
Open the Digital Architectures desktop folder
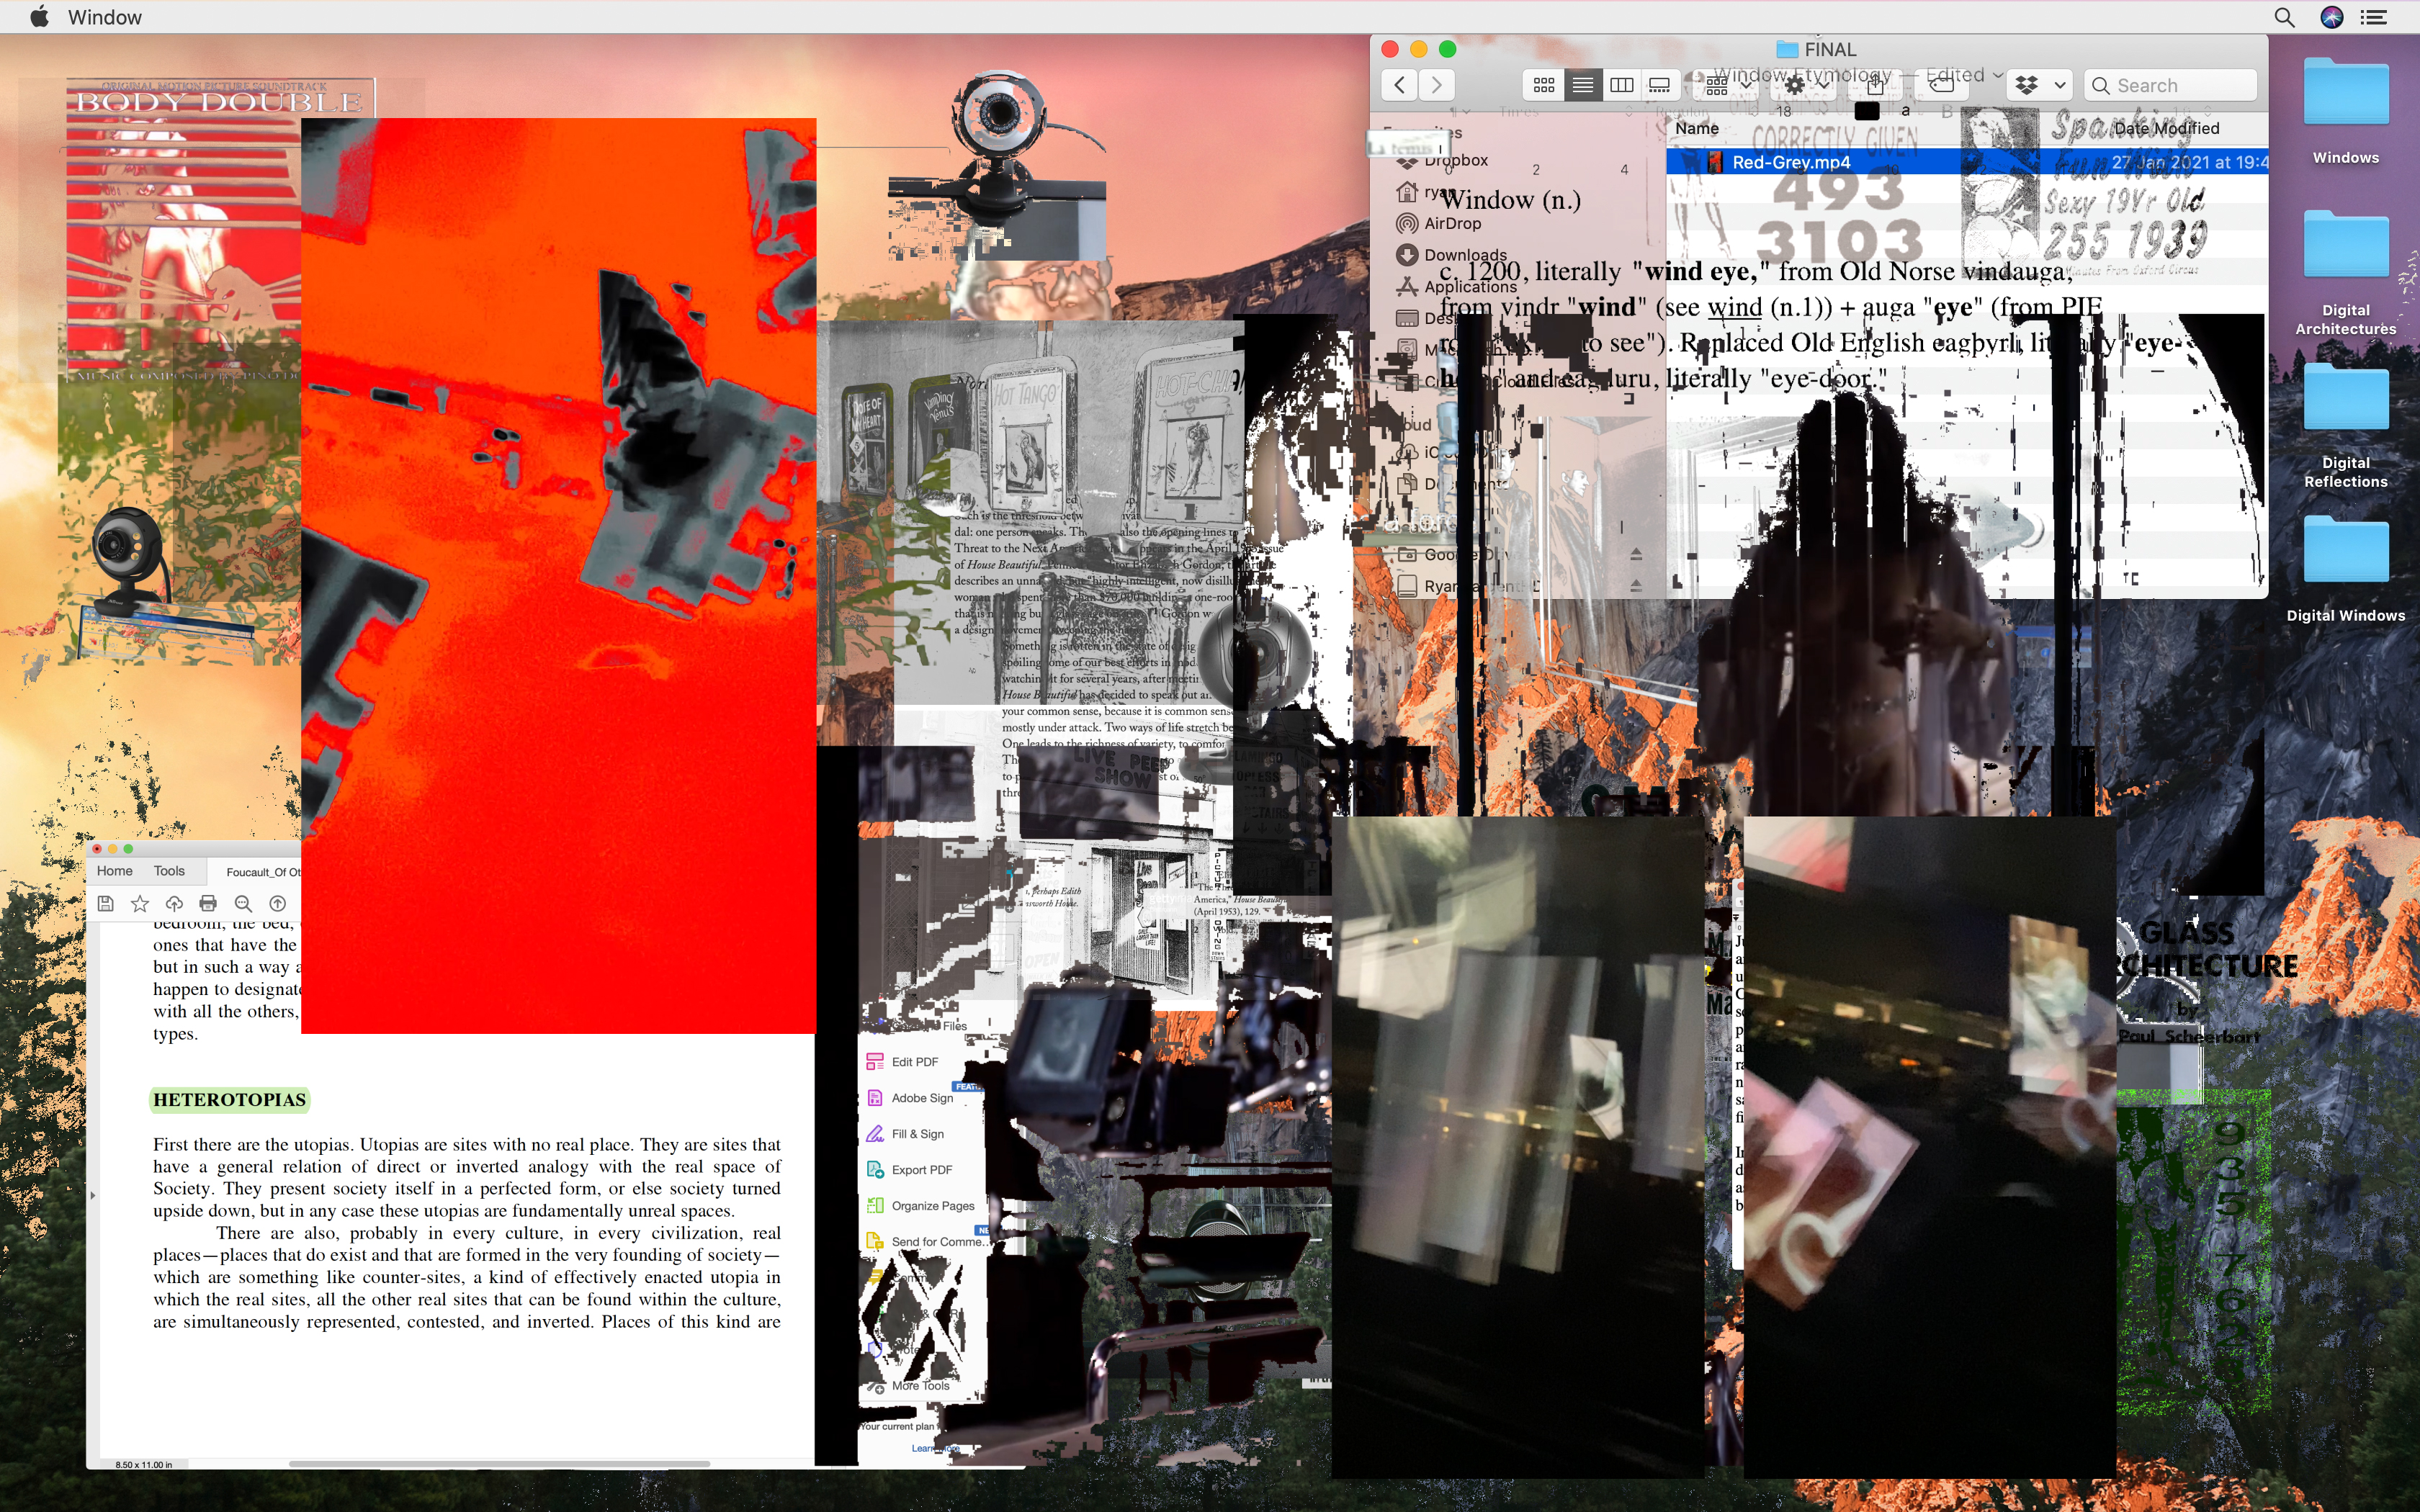click(x=2345, y=273)
